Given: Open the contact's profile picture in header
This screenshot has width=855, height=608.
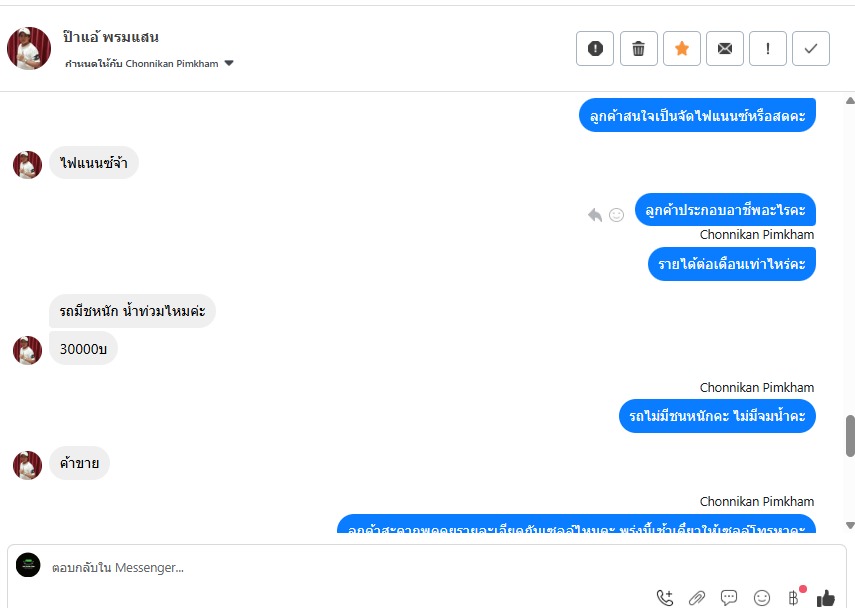Looking at the screenshot, I should point(29,49).
